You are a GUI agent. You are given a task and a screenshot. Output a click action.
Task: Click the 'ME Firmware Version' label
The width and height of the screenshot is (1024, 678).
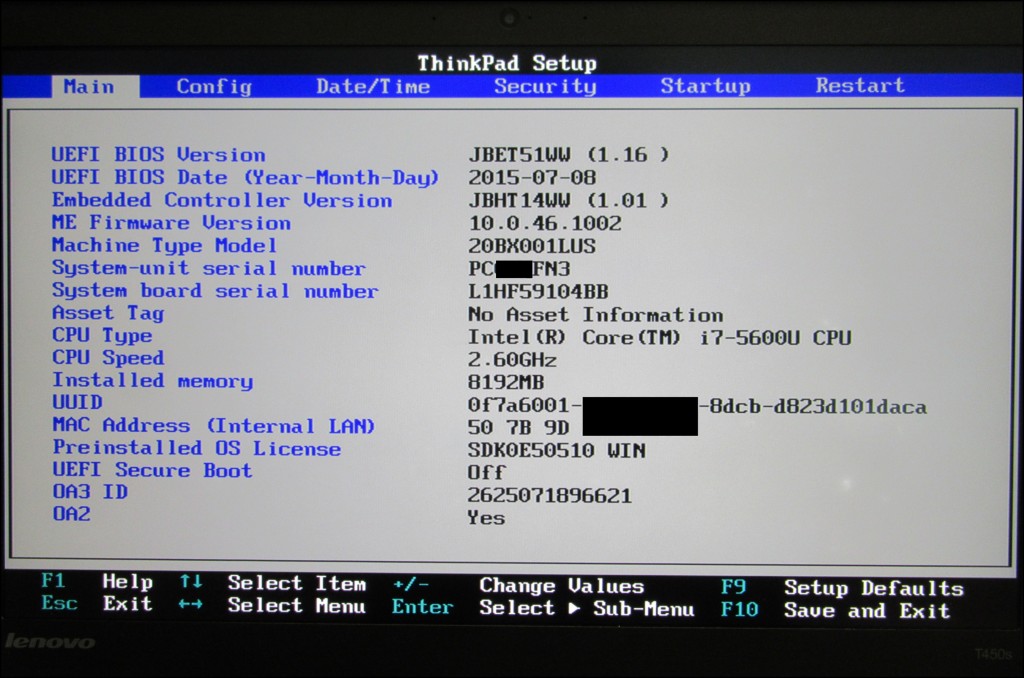(x=171, y=223)
